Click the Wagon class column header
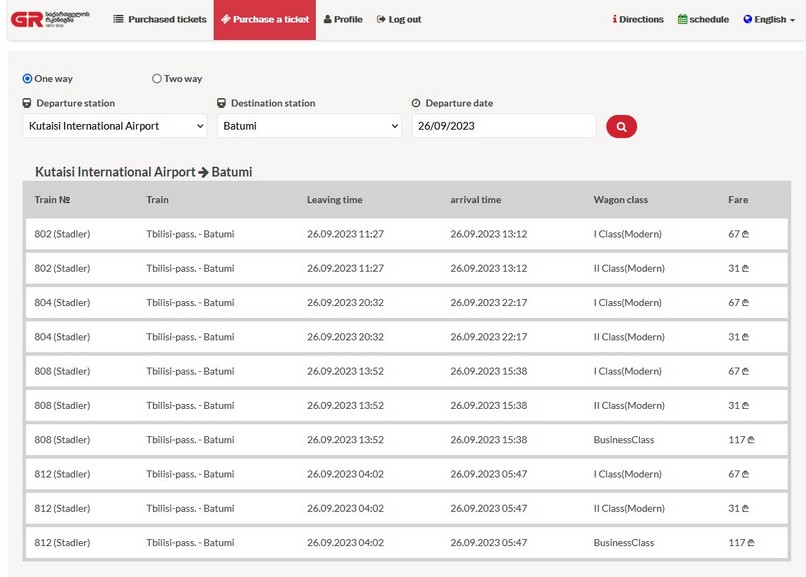The image size is (806, 577). coord(620,200)
